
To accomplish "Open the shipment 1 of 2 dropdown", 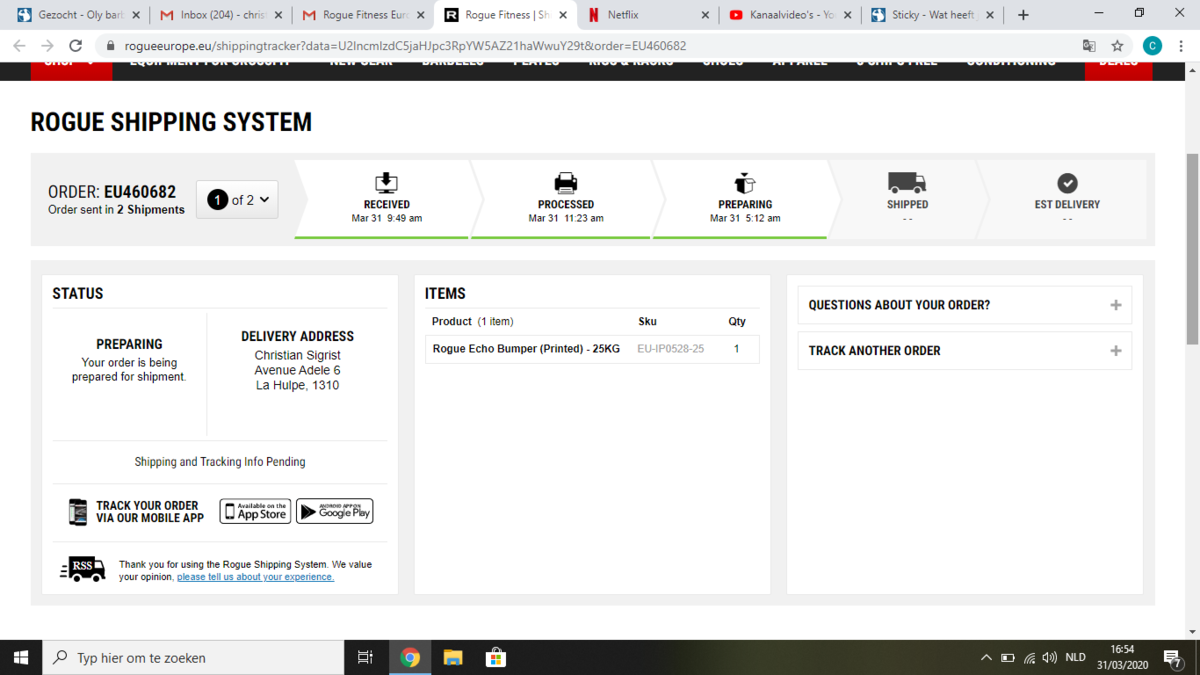I will 237,200.
